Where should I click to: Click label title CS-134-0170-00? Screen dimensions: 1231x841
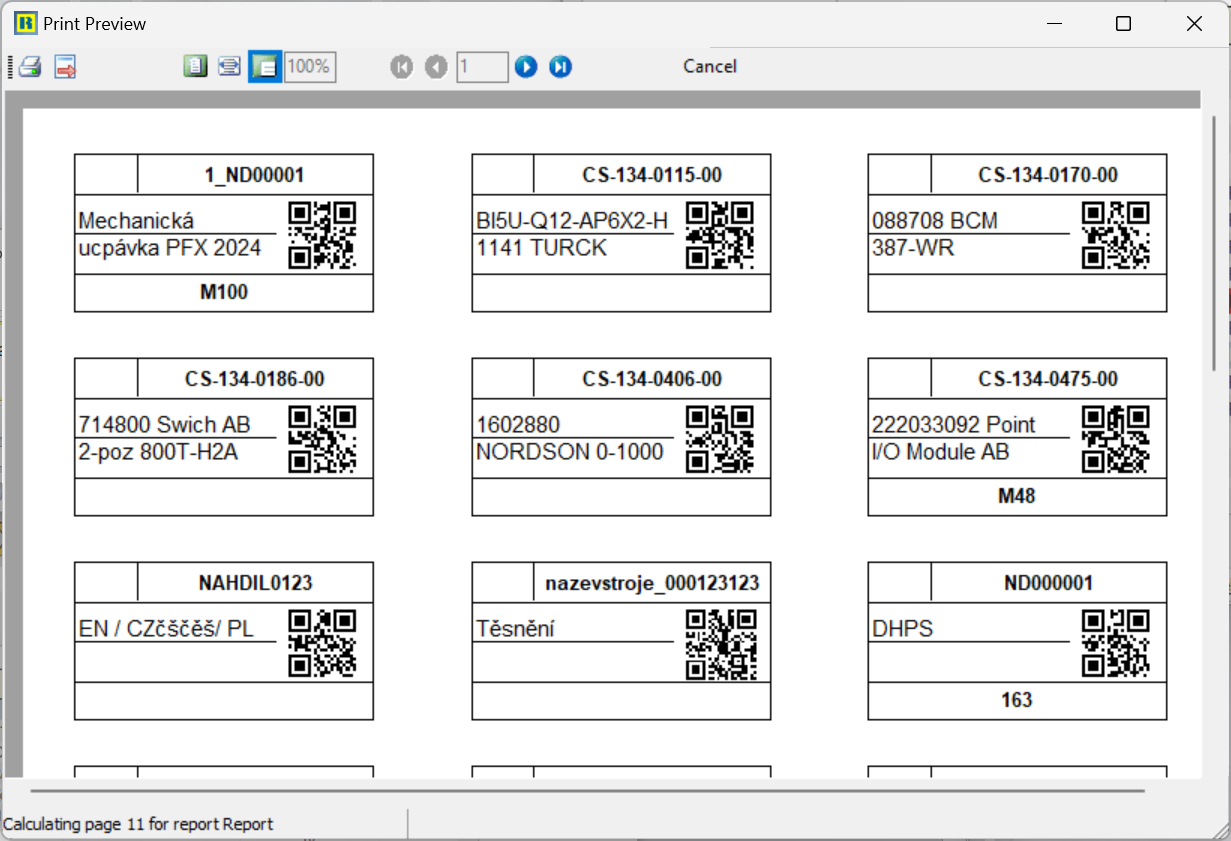(x=1048, y=175)
